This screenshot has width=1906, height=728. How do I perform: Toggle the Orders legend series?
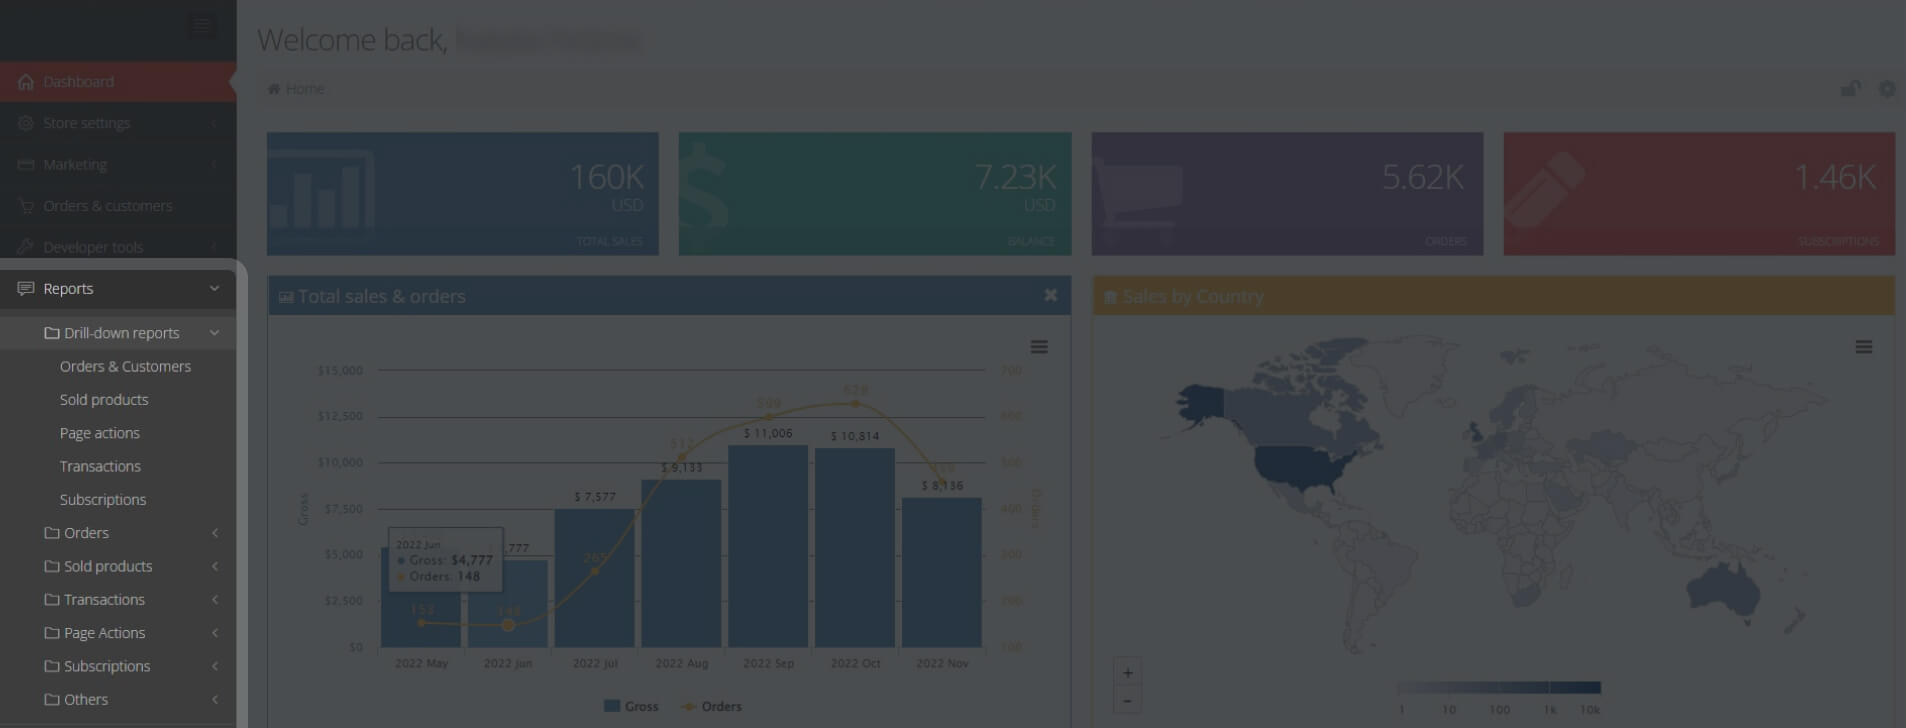[711, 706]
